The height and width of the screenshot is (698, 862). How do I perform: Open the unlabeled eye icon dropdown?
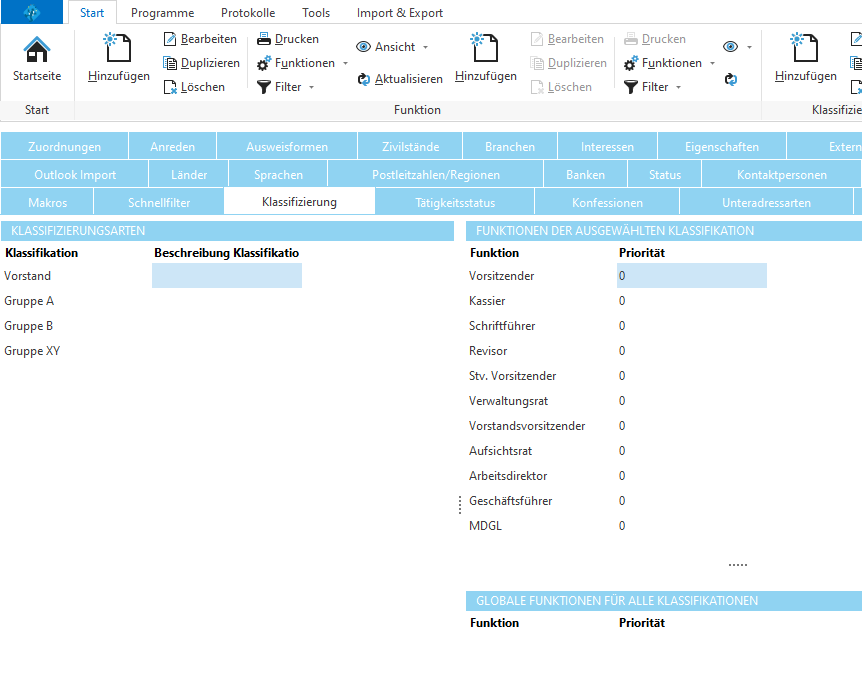[x=737, y=47]
